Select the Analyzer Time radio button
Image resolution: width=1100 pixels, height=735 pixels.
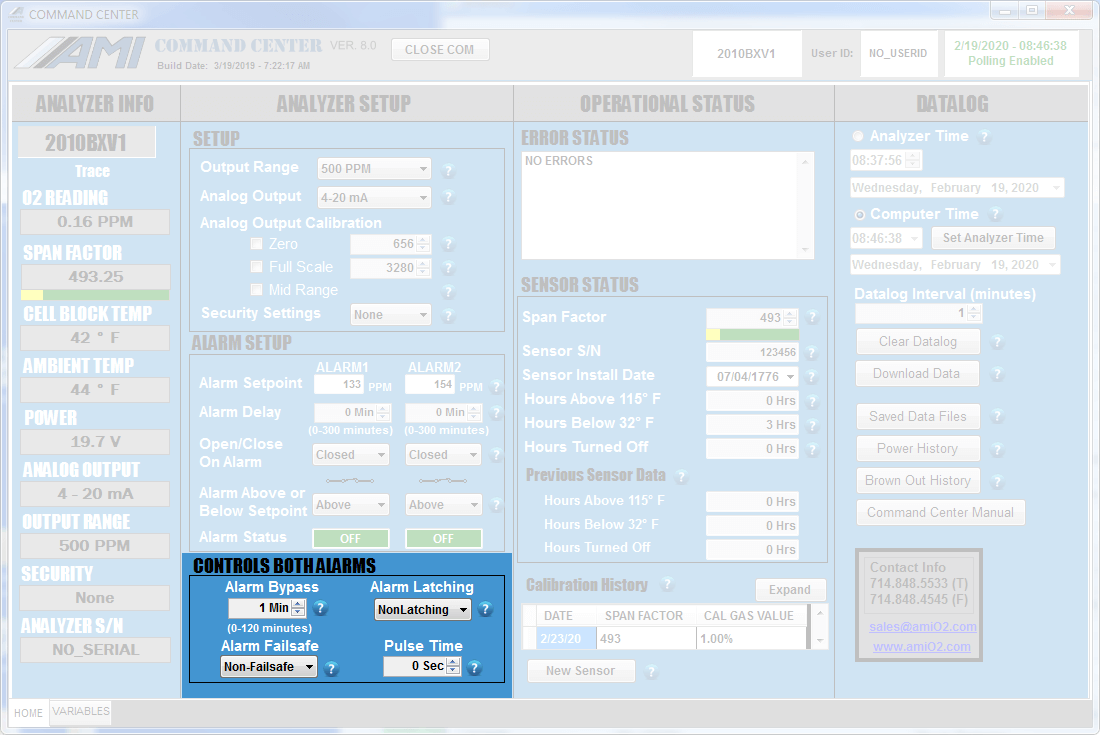[x=857, y=136]
